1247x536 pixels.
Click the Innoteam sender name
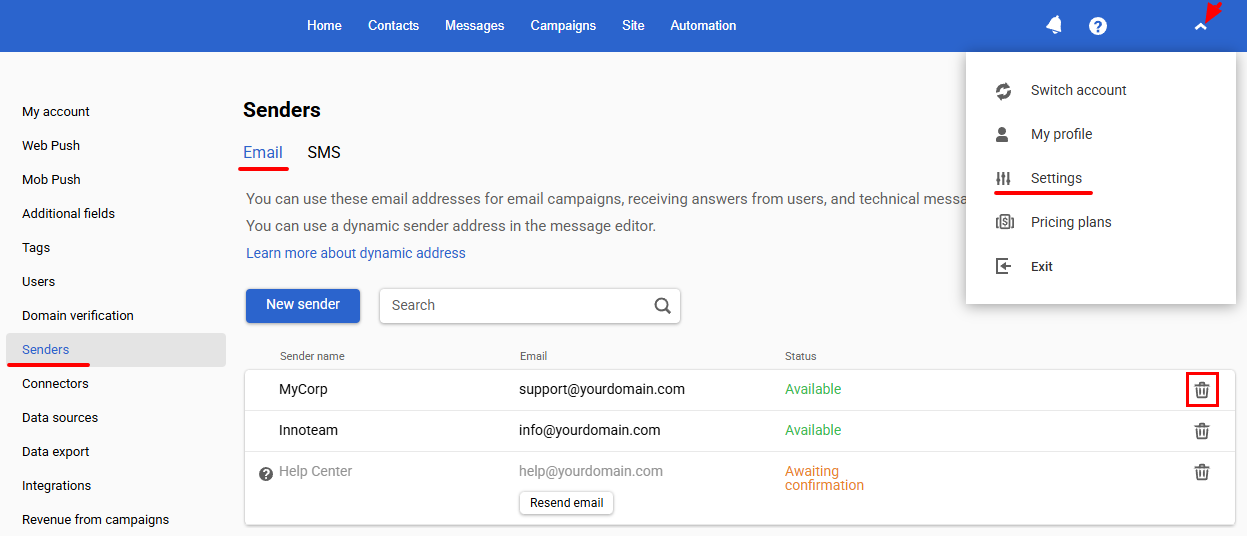coord(308,431)
